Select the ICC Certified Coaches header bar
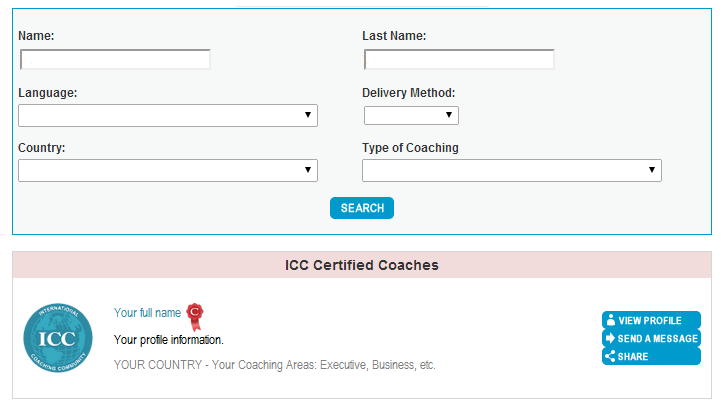 point(362,265)
